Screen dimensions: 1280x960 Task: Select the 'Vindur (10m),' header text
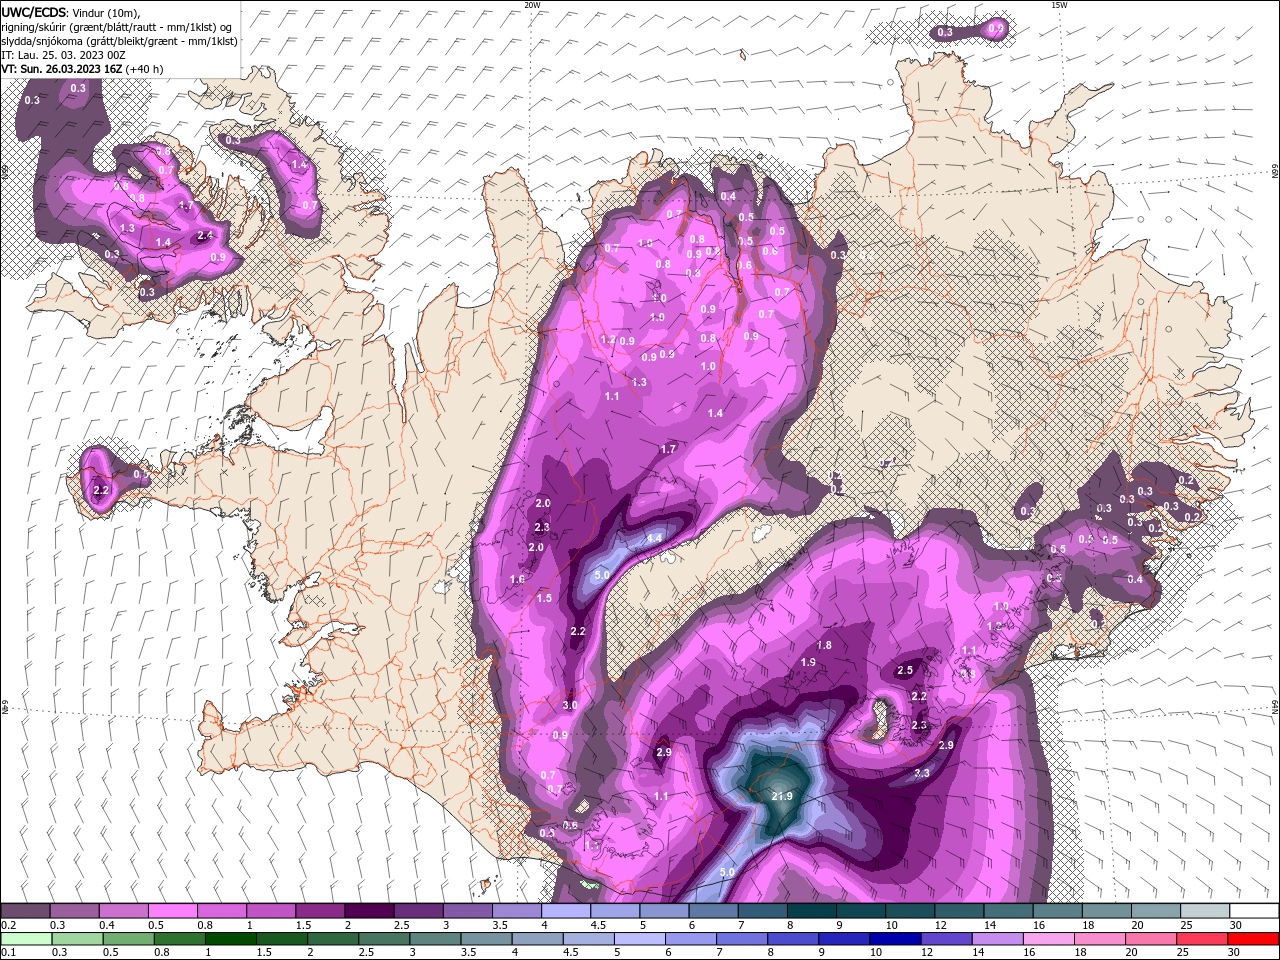[x=107, y=12]
